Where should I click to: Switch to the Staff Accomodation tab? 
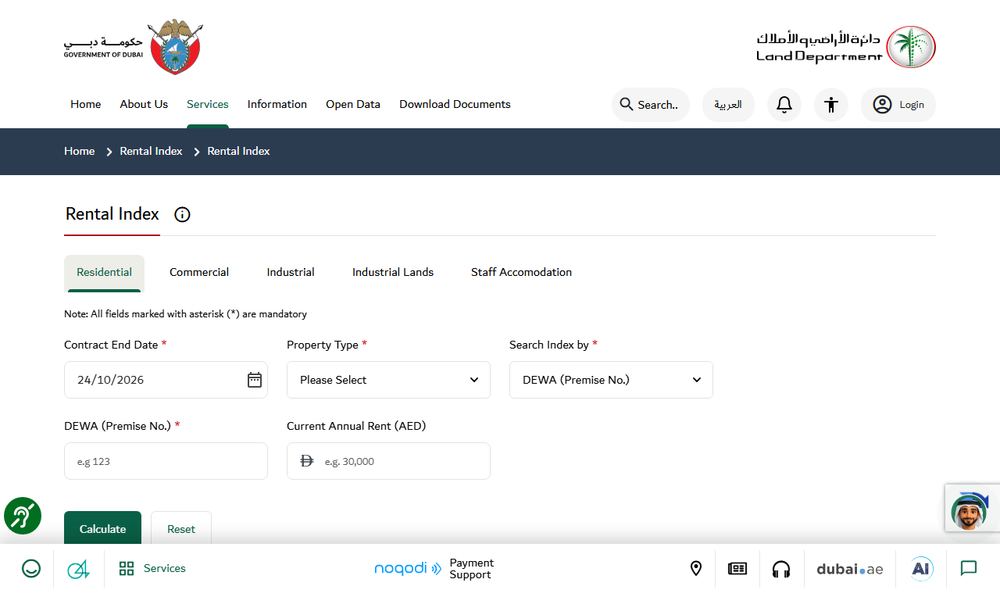[521, 272]
